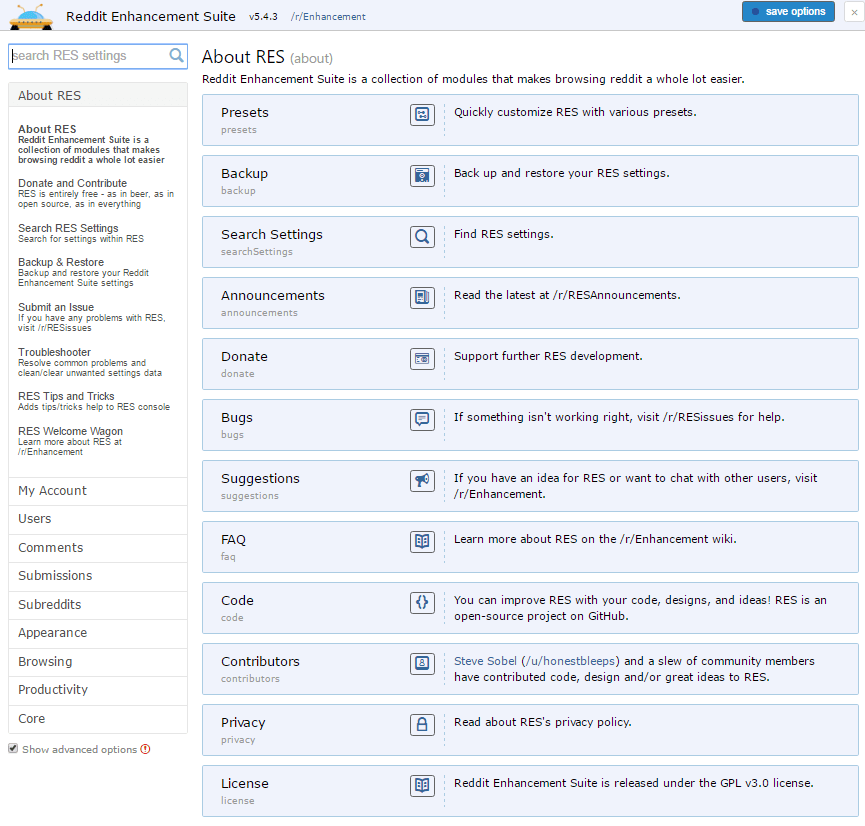This screenshot has width=865, height=826.
Task: Click the License book icon
Action: tap(422, 786)
